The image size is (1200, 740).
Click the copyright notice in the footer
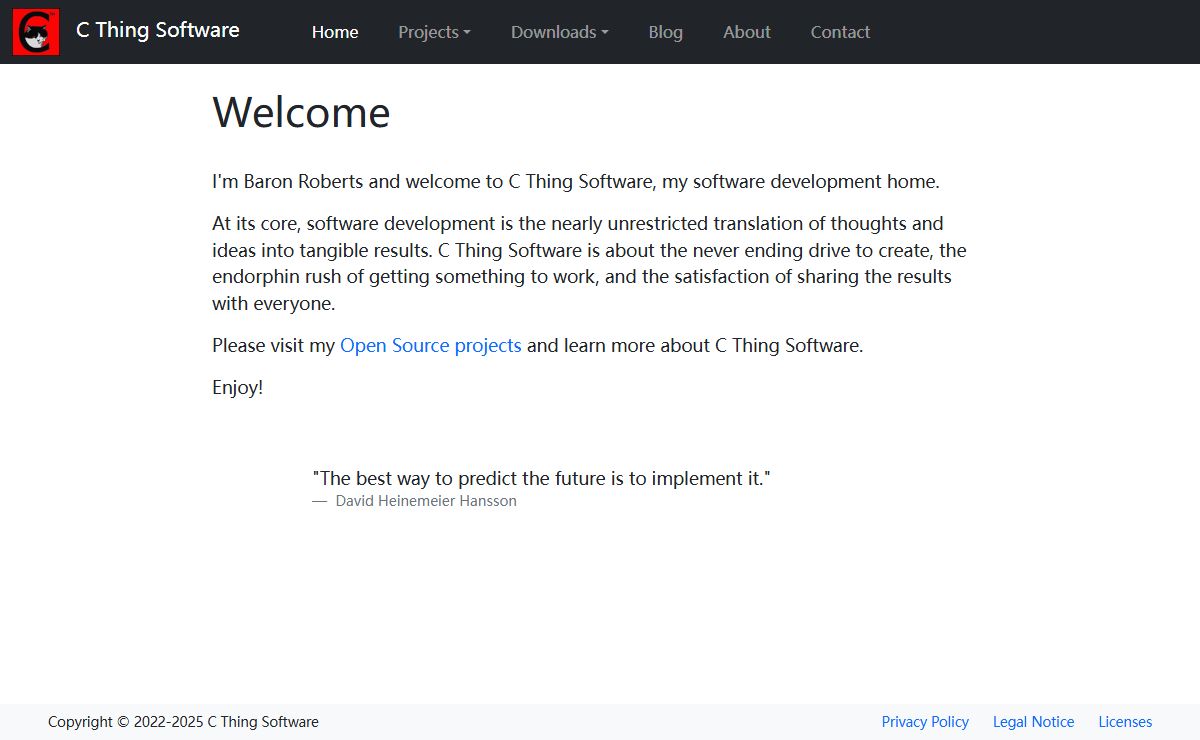(183, 722)
